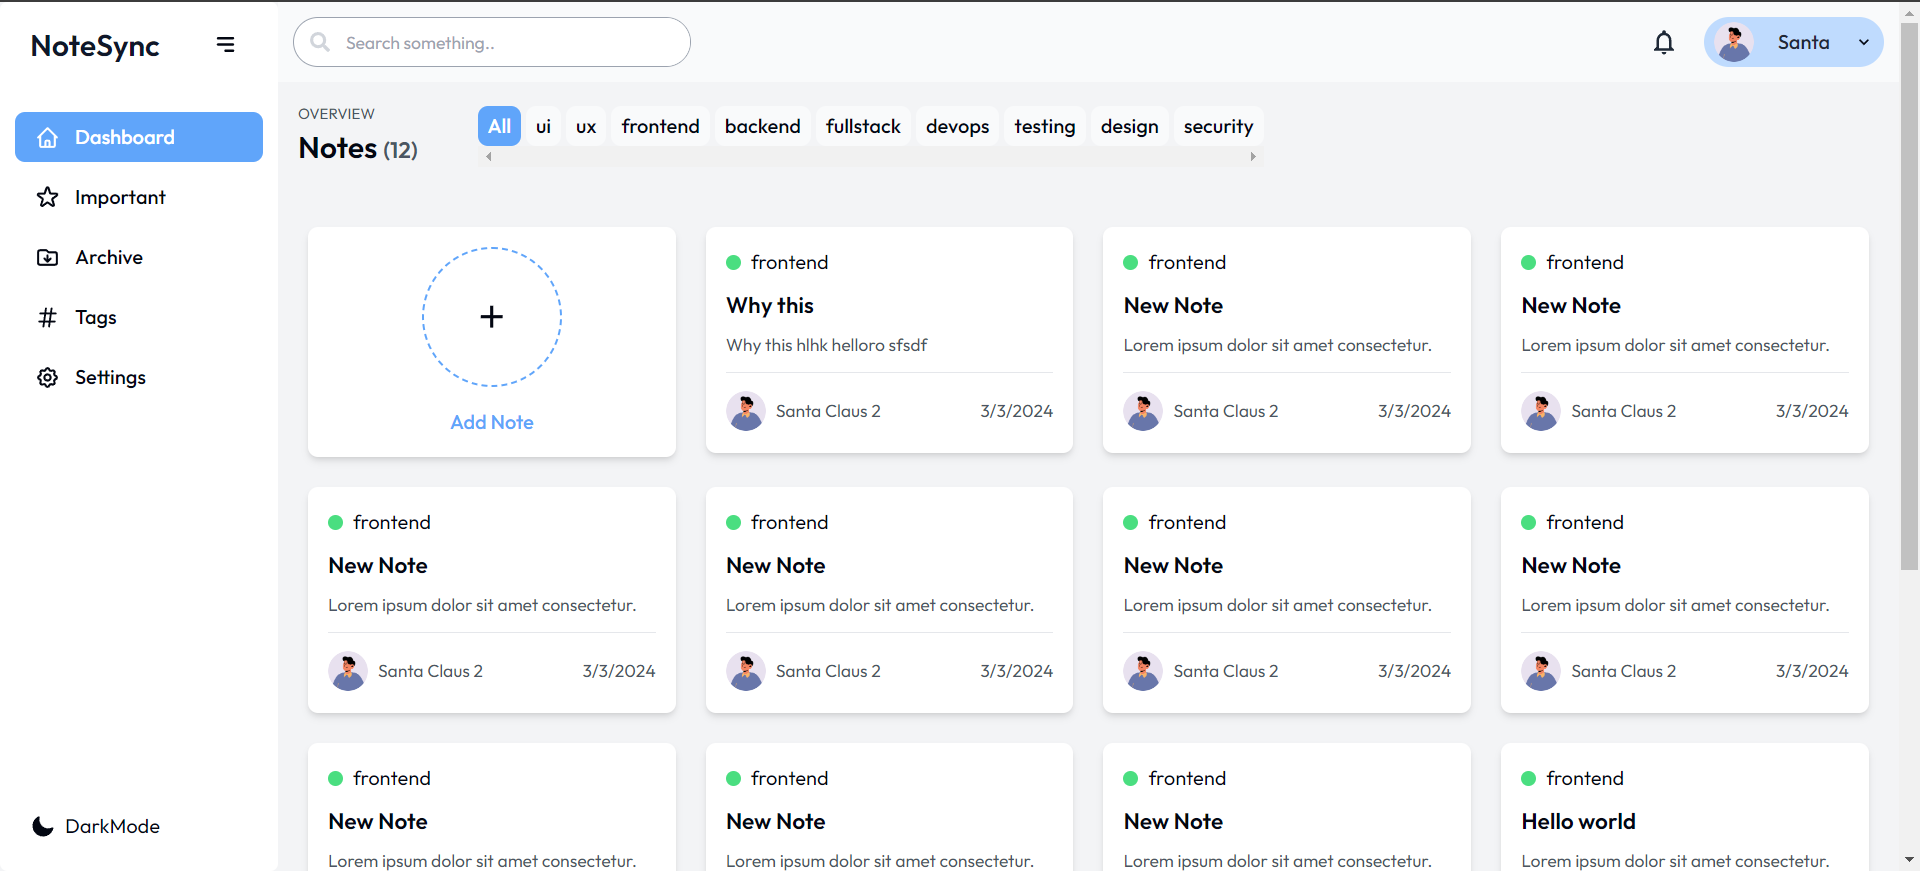Collapse sidebar with hamburger menu icon

coord(225,45)
